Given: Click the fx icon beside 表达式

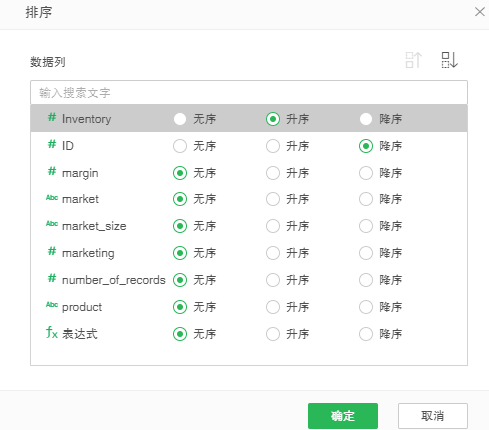Looking at the screenshot, I should coord(52,332).
